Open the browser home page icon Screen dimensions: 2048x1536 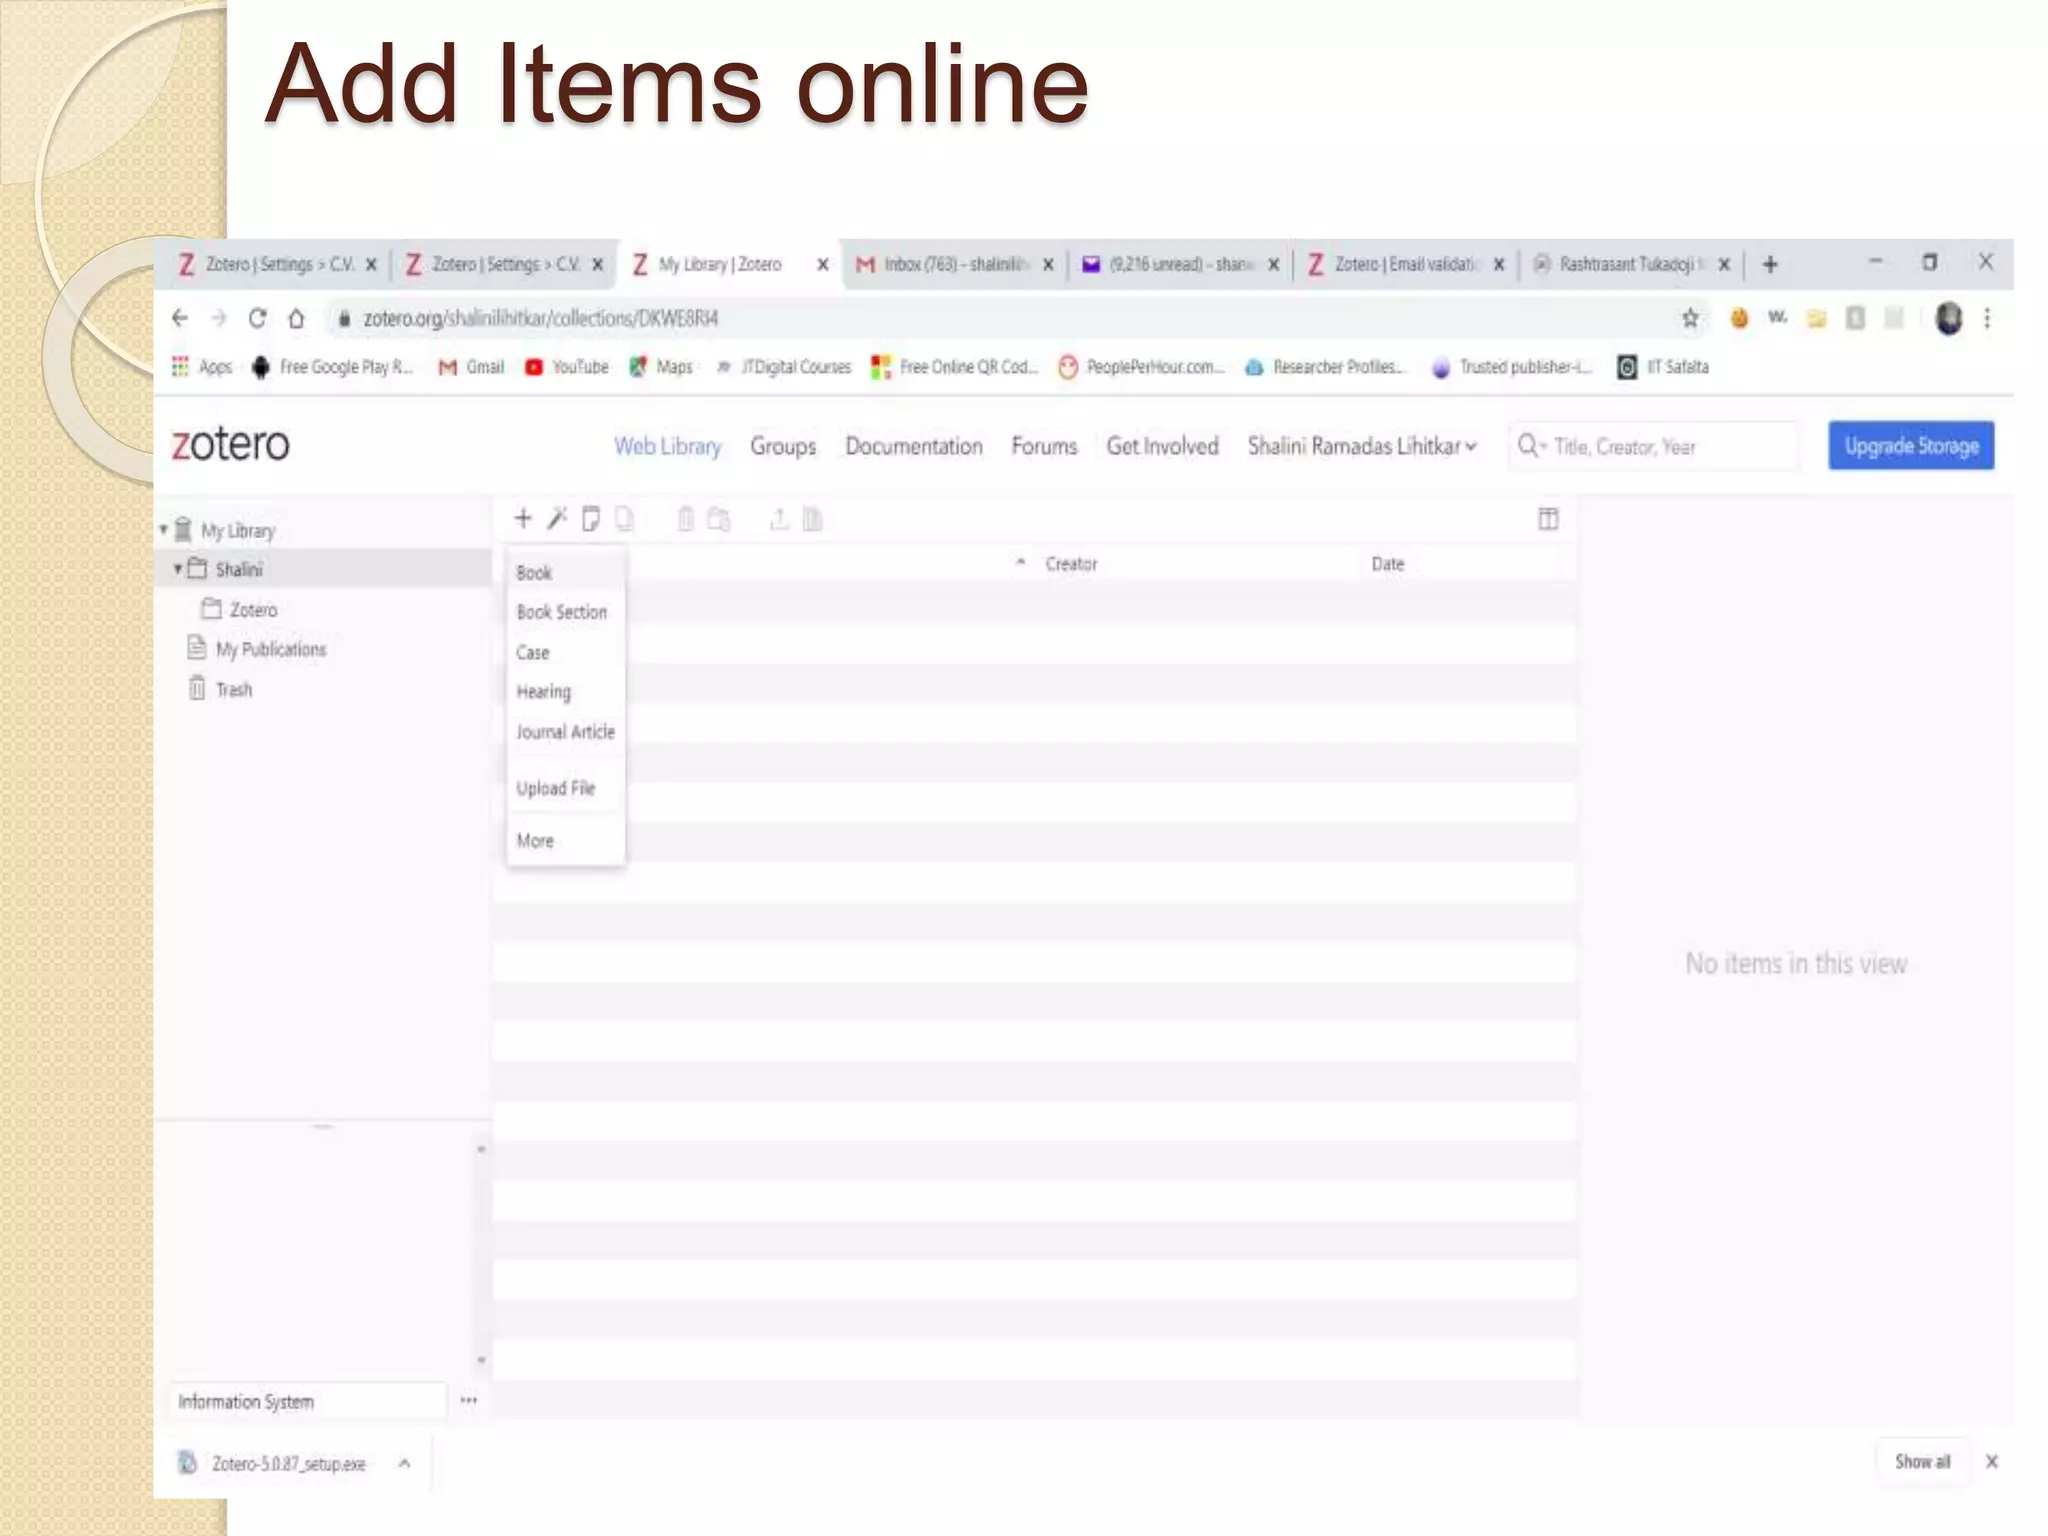296,318
